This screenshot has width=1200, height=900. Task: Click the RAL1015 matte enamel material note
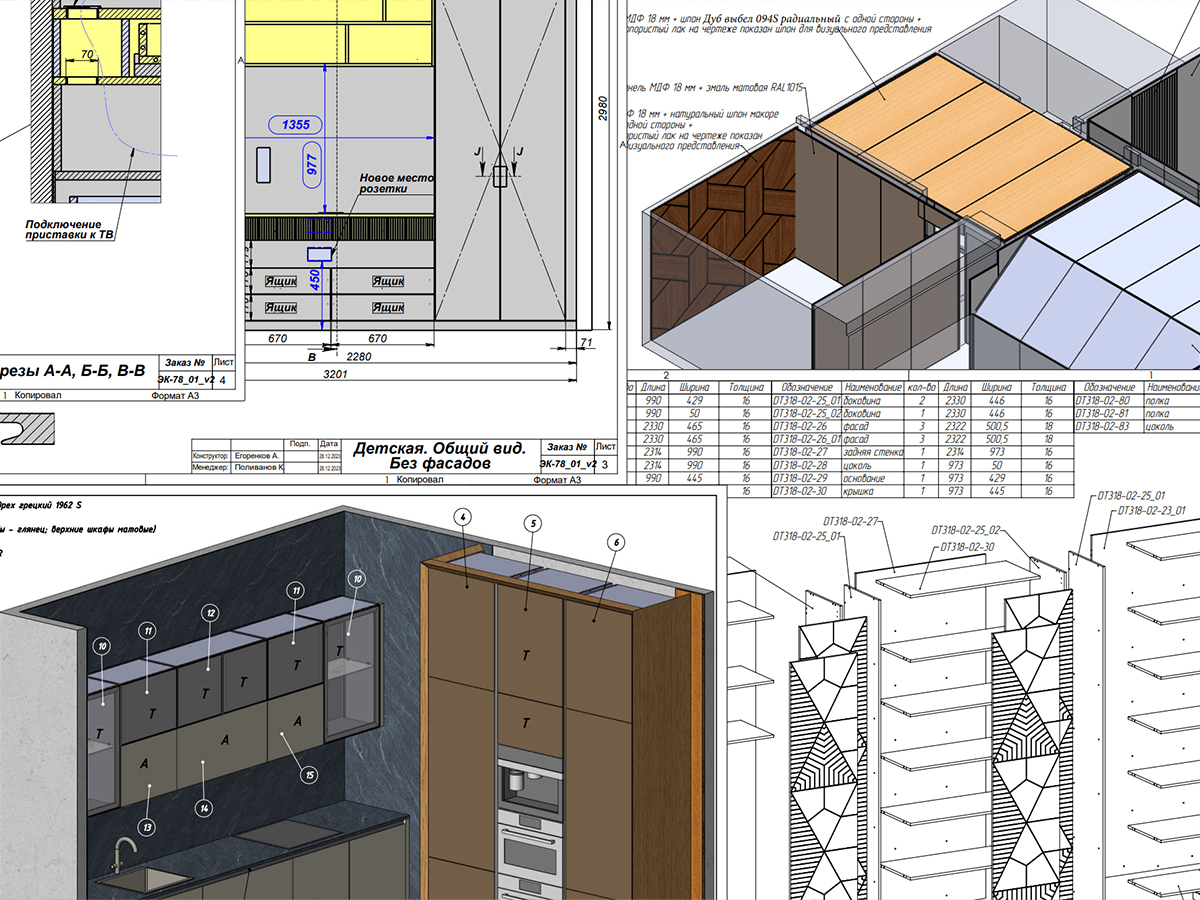tap(713, 87)
